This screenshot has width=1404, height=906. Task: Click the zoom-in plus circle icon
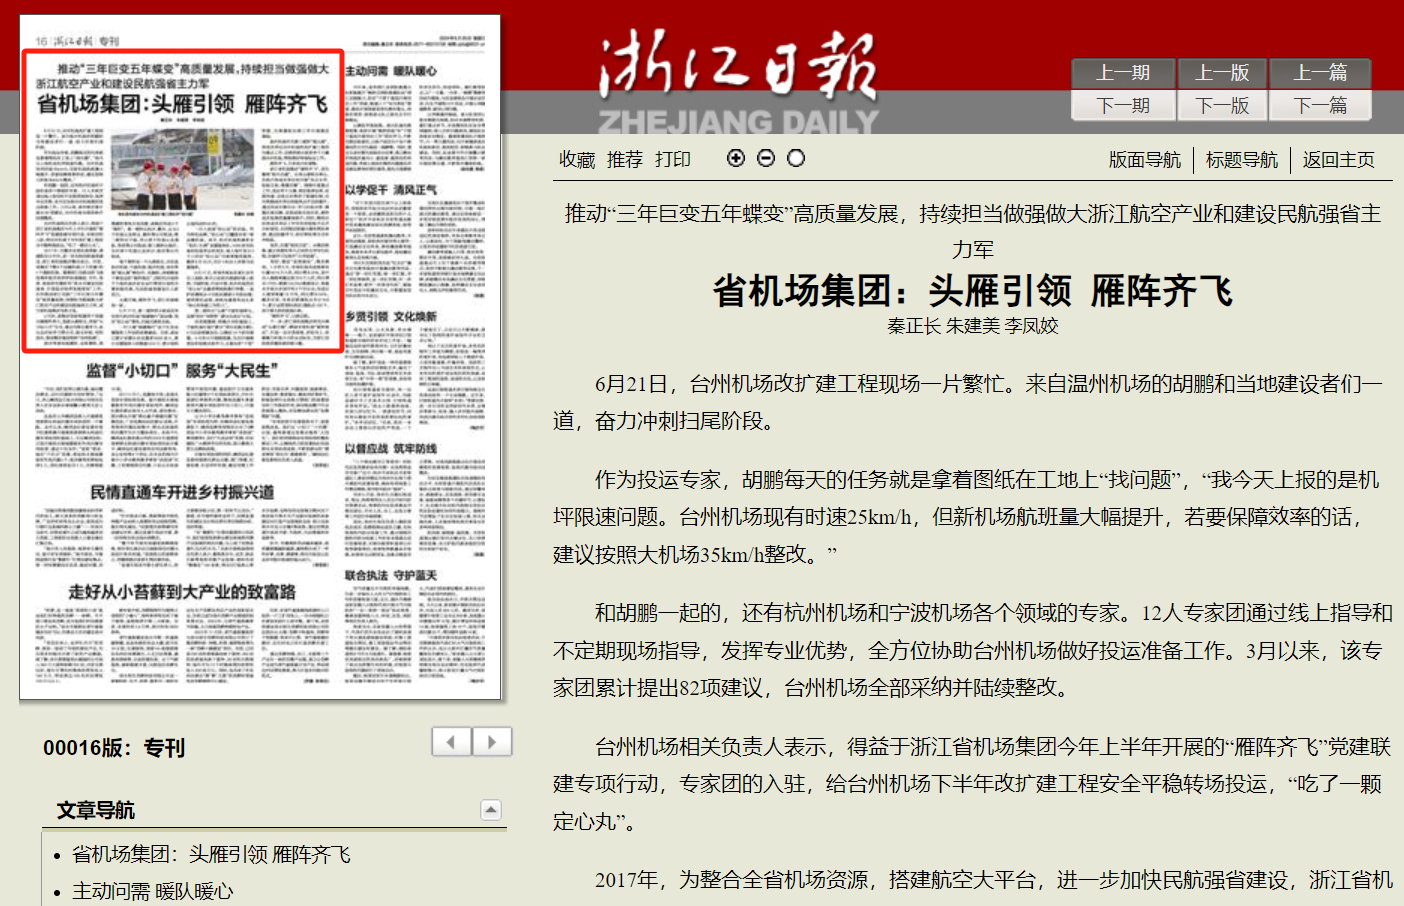click(736, 158)
